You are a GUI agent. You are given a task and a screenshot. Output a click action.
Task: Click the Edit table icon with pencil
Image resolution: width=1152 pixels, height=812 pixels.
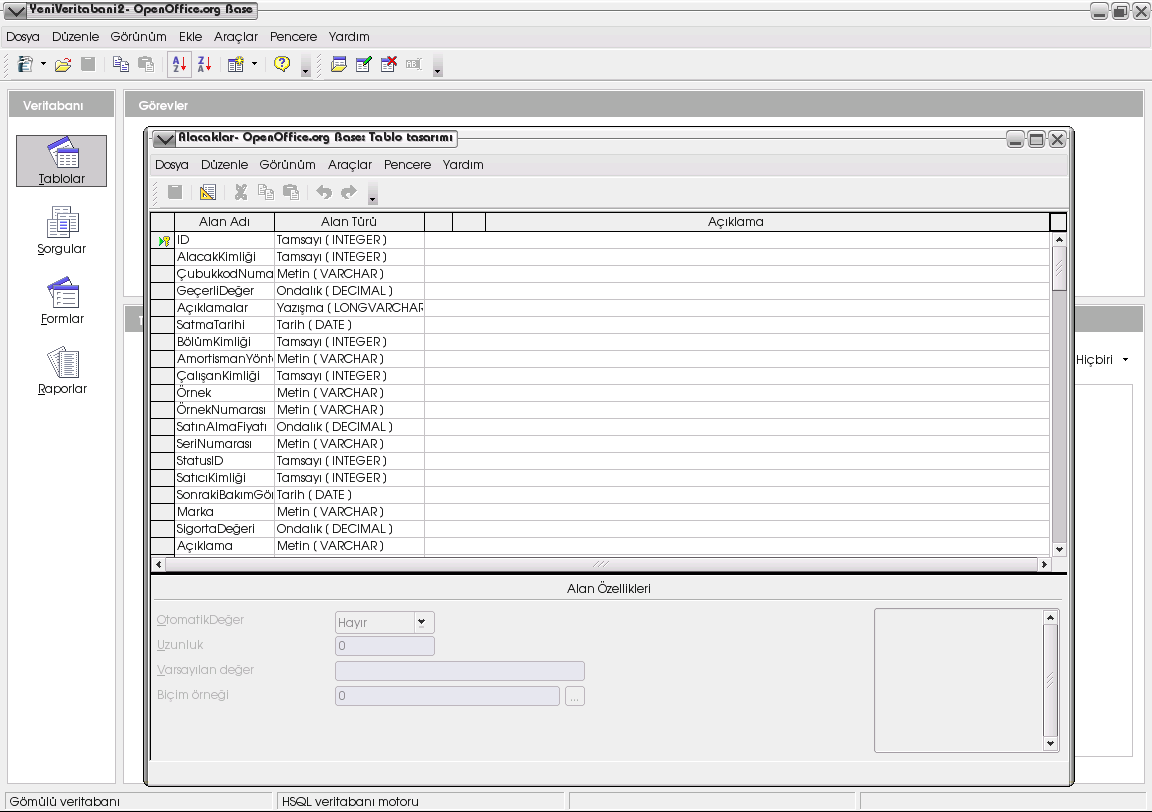[364, 65]
